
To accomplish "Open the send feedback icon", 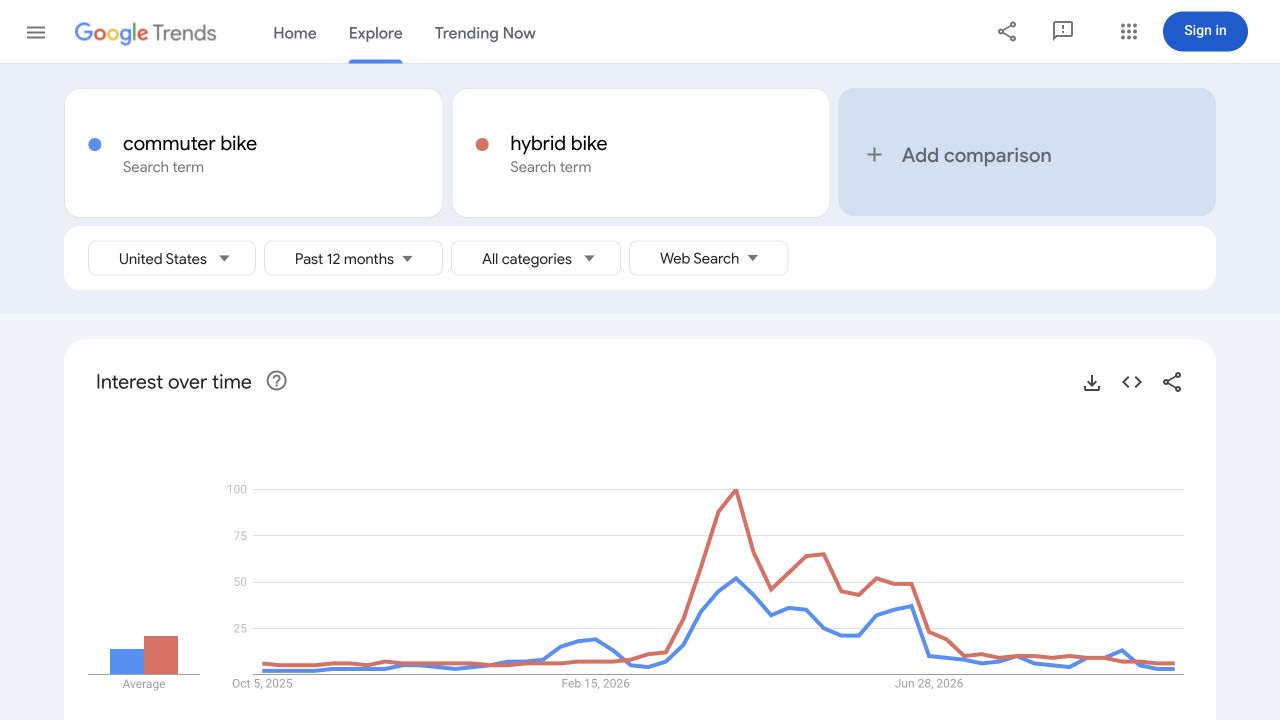I will (1063, 32).
